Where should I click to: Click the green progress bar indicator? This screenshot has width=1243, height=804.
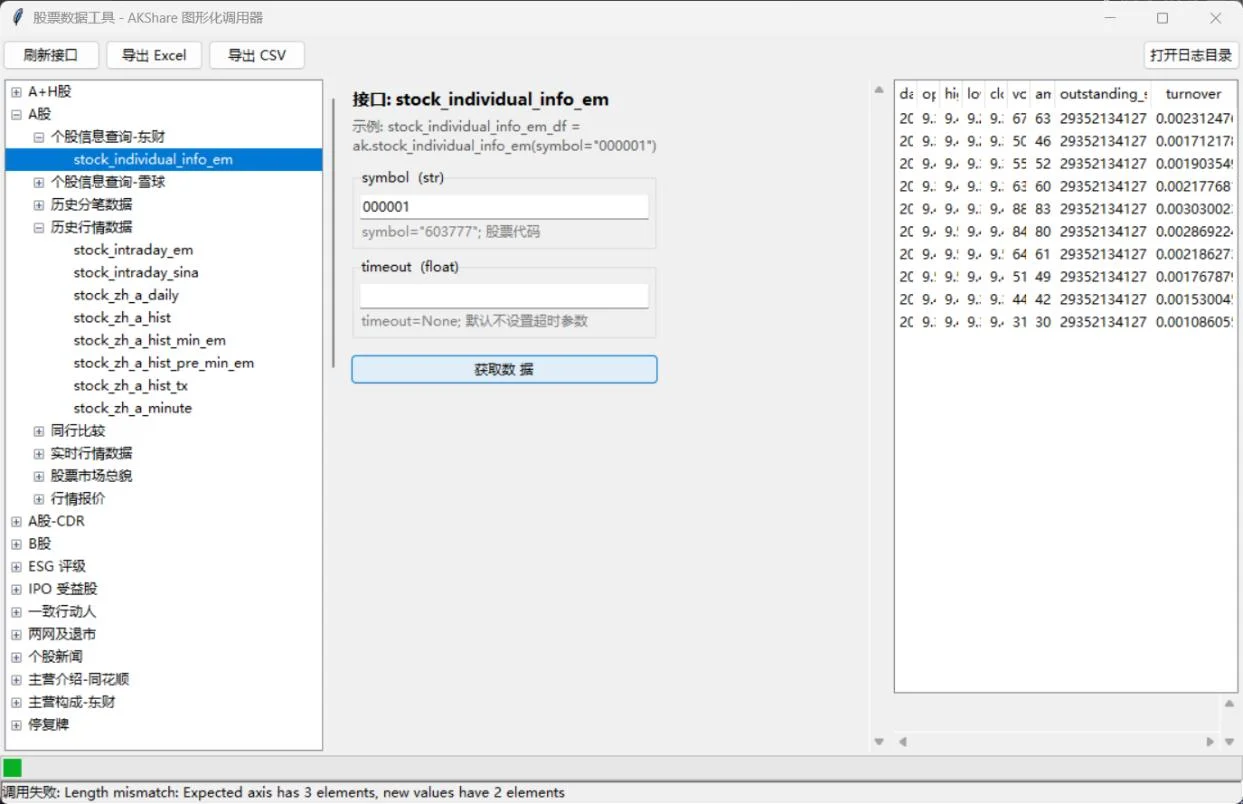coord(12,768)
